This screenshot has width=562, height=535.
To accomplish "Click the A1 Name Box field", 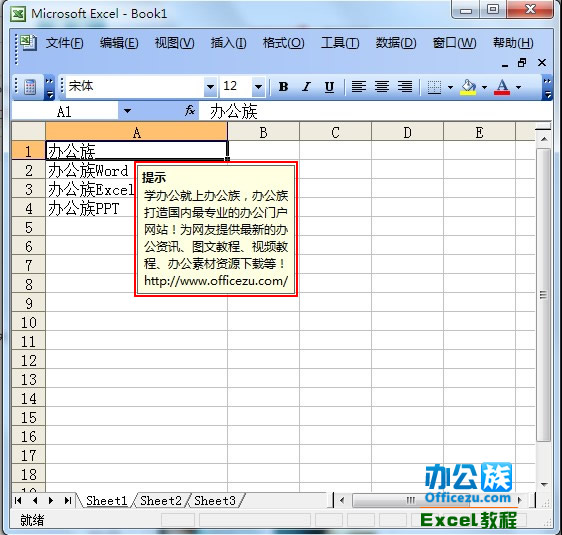I will [65, 111].
